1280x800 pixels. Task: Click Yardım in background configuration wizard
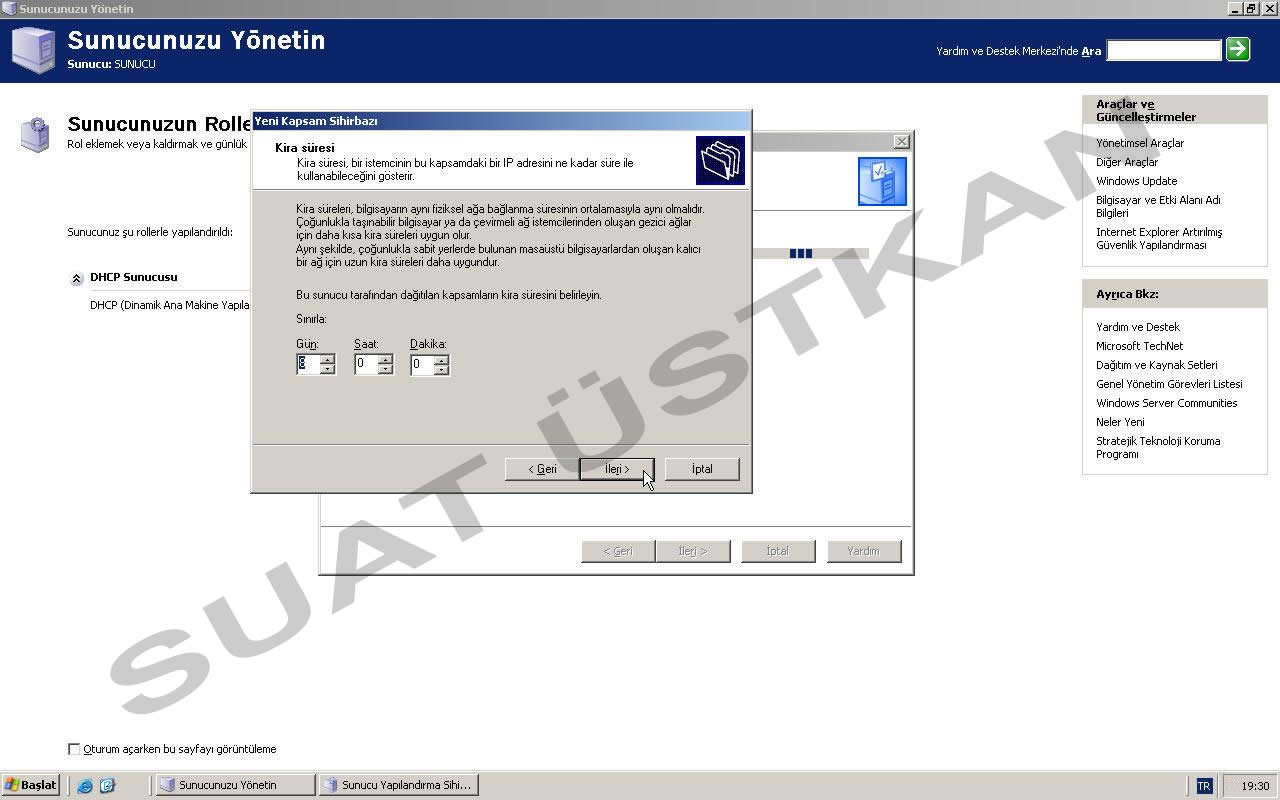click(x=864, y=551)
